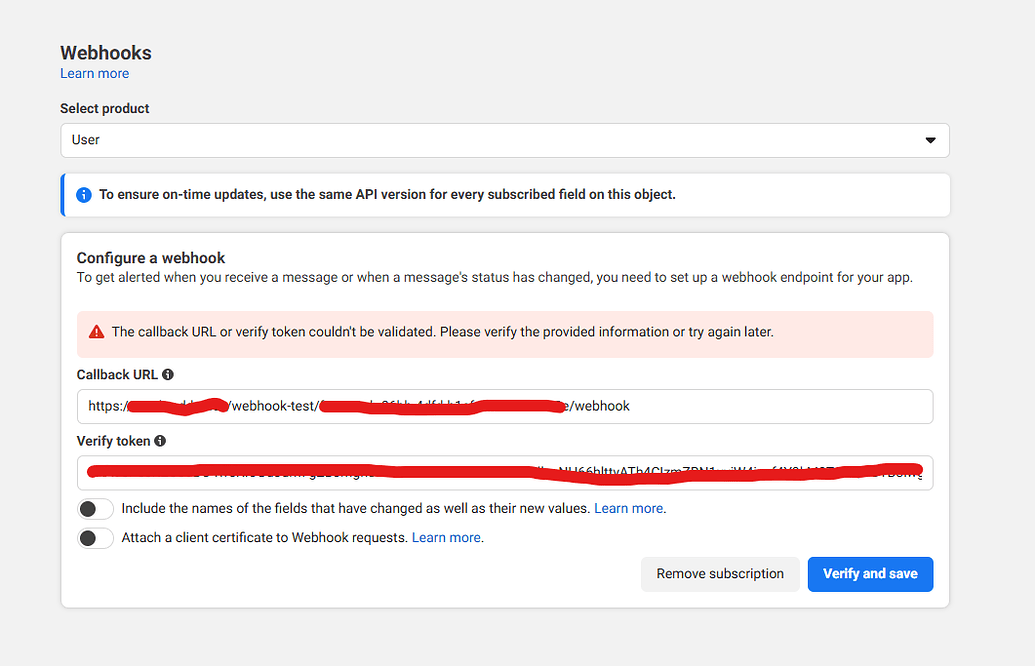Open the info tooltip next to Callback URL label
This screenshot has width=1035, height=666.
pyautogui.click(x=167, y=374)
